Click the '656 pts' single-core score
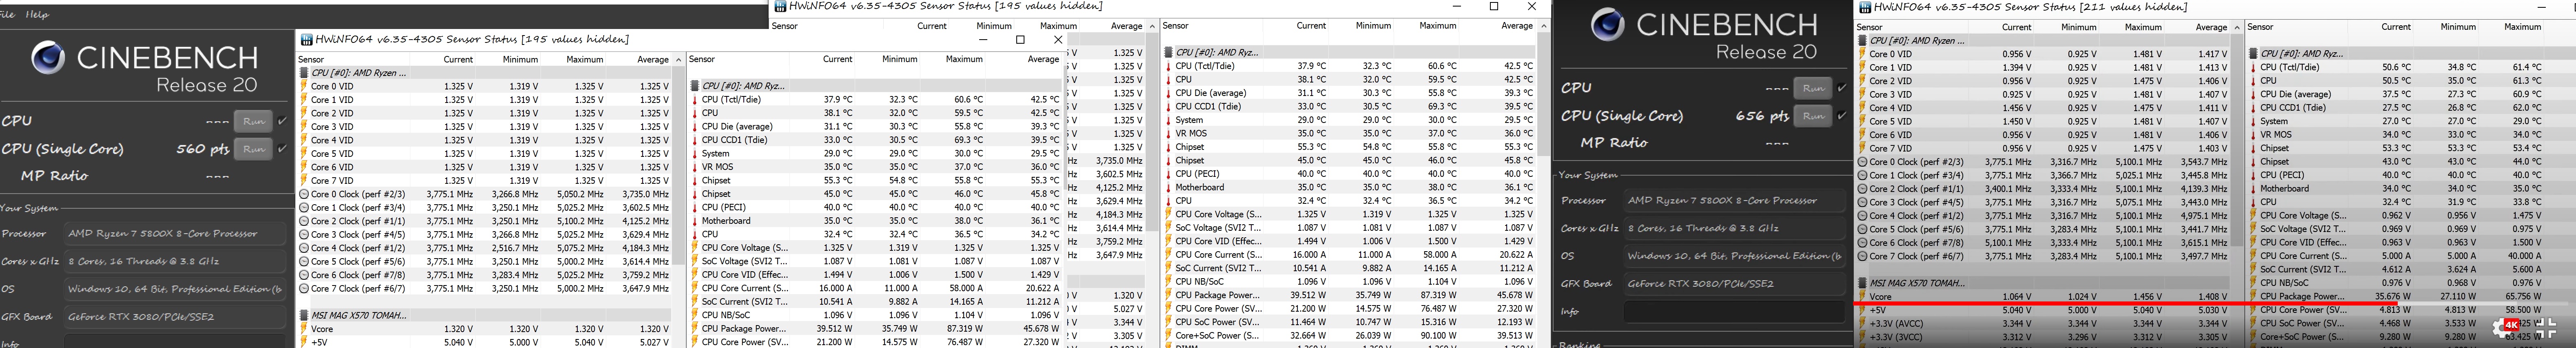 click(1762, 116)
